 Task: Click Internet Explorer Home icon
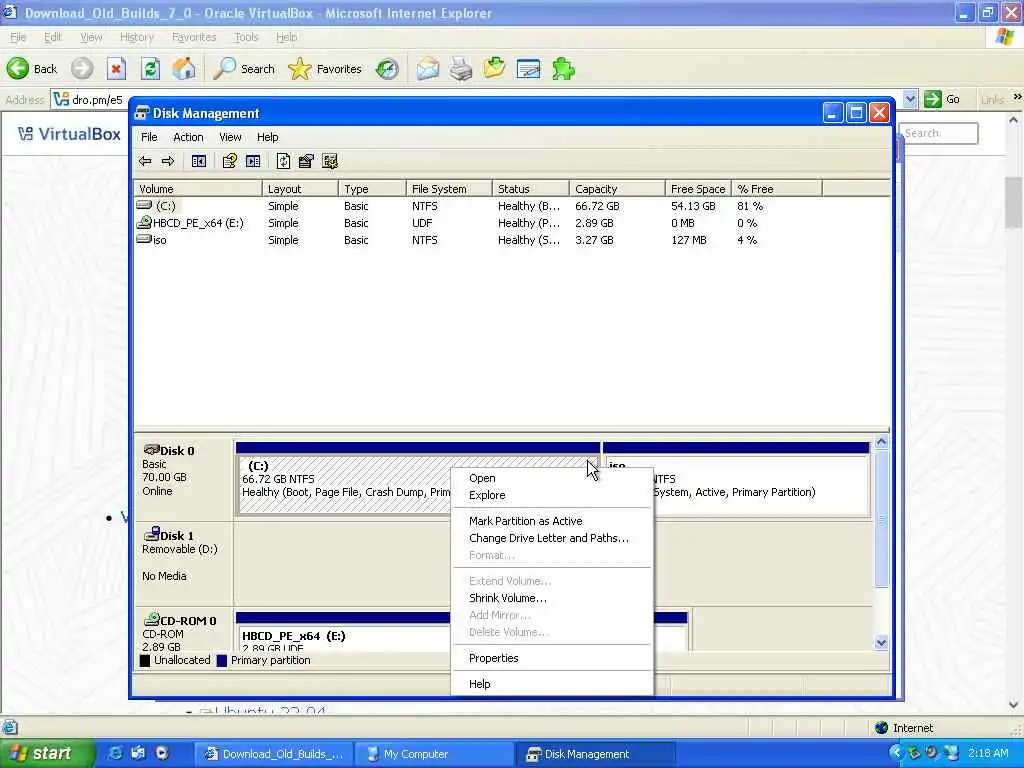[184, 69]
